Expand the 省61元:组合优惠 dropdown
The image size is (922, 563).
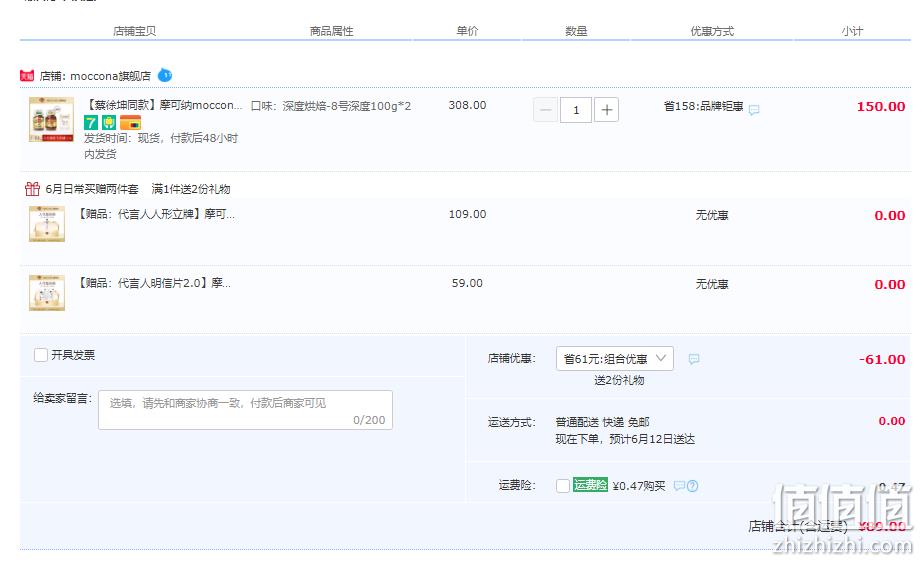[614, 358]
